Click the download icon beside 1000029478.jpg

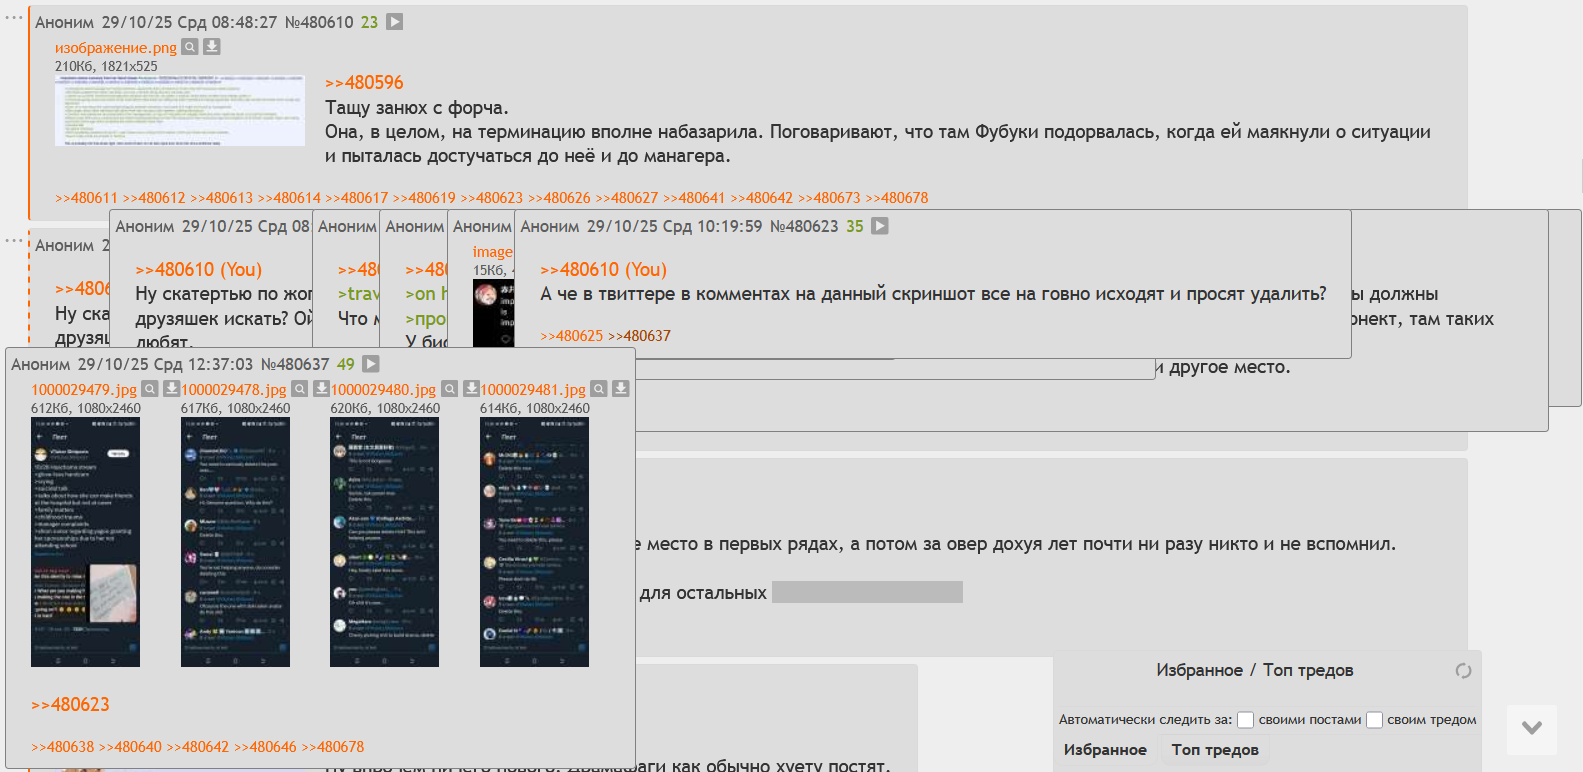pos(322,389)
